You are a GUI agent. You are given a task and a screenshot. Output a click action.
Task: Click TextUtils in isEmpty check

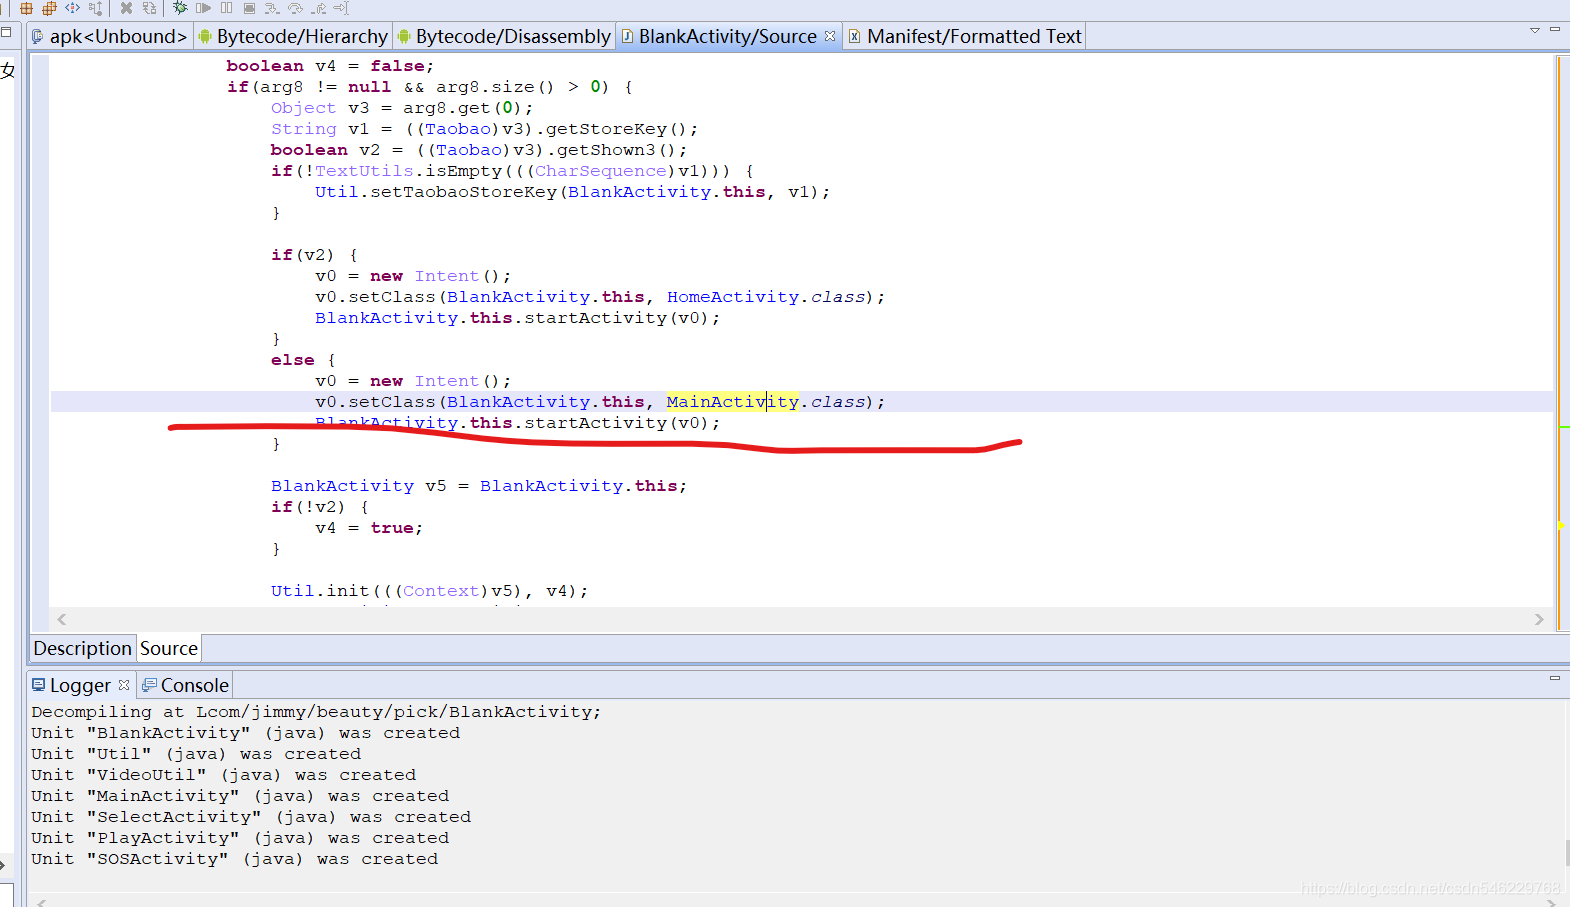[364, 171]
